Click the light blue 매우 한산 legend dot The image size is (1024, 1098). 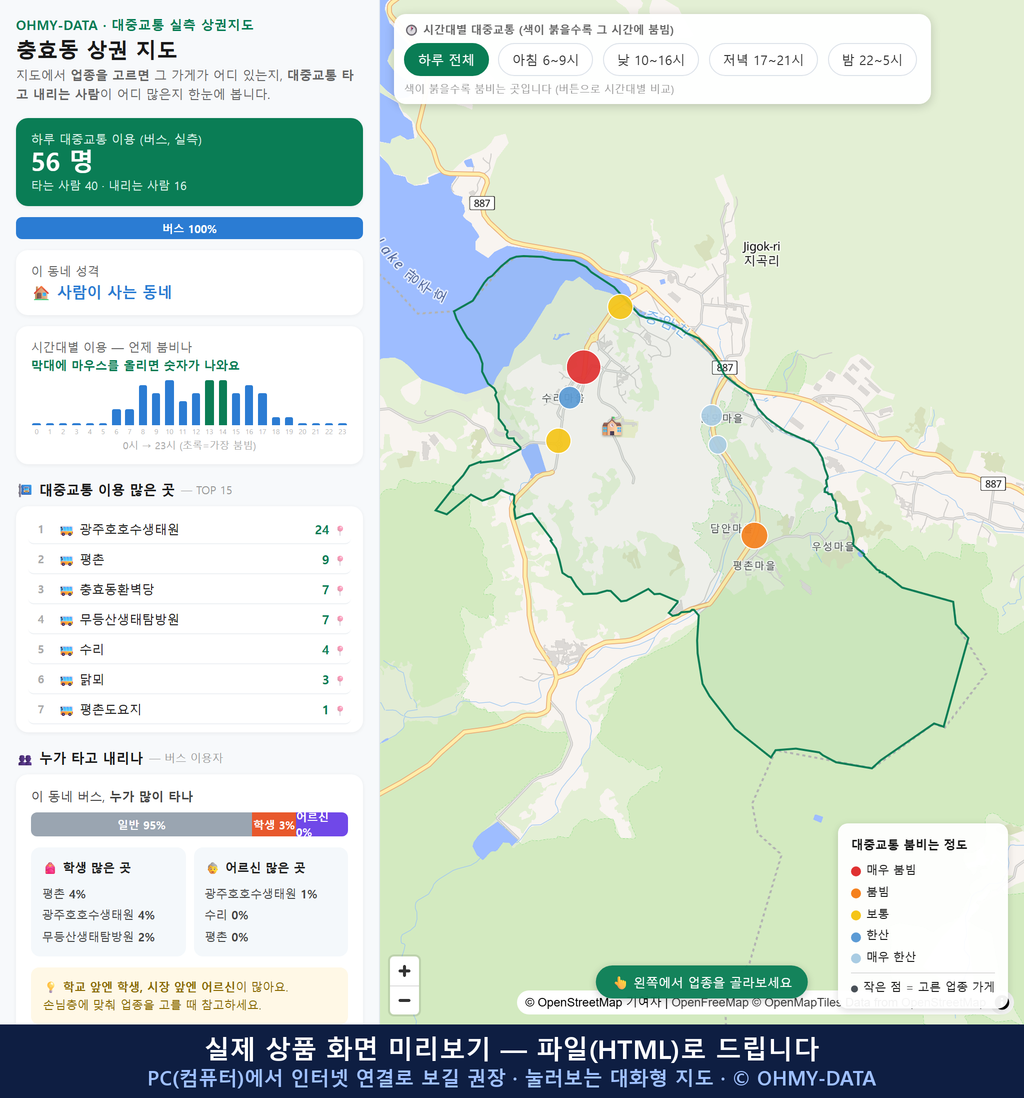pos(855,958)
